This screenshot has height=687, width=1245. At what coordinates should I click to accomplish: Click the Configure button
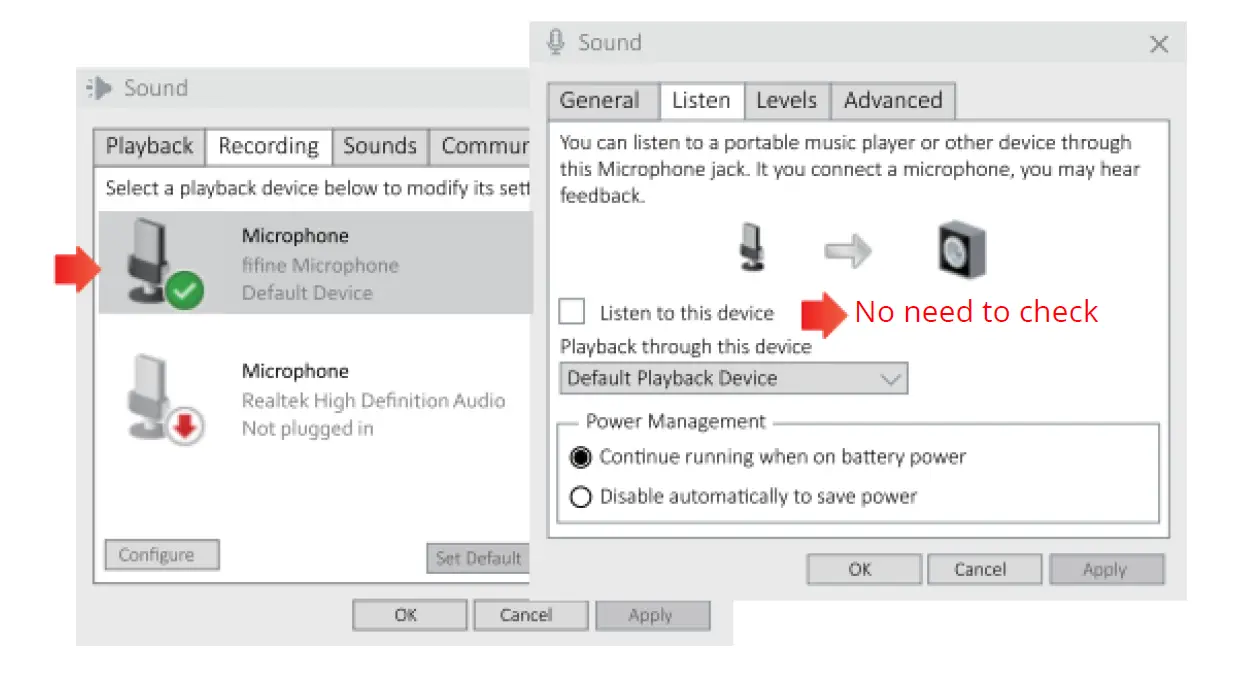[161, 554]
